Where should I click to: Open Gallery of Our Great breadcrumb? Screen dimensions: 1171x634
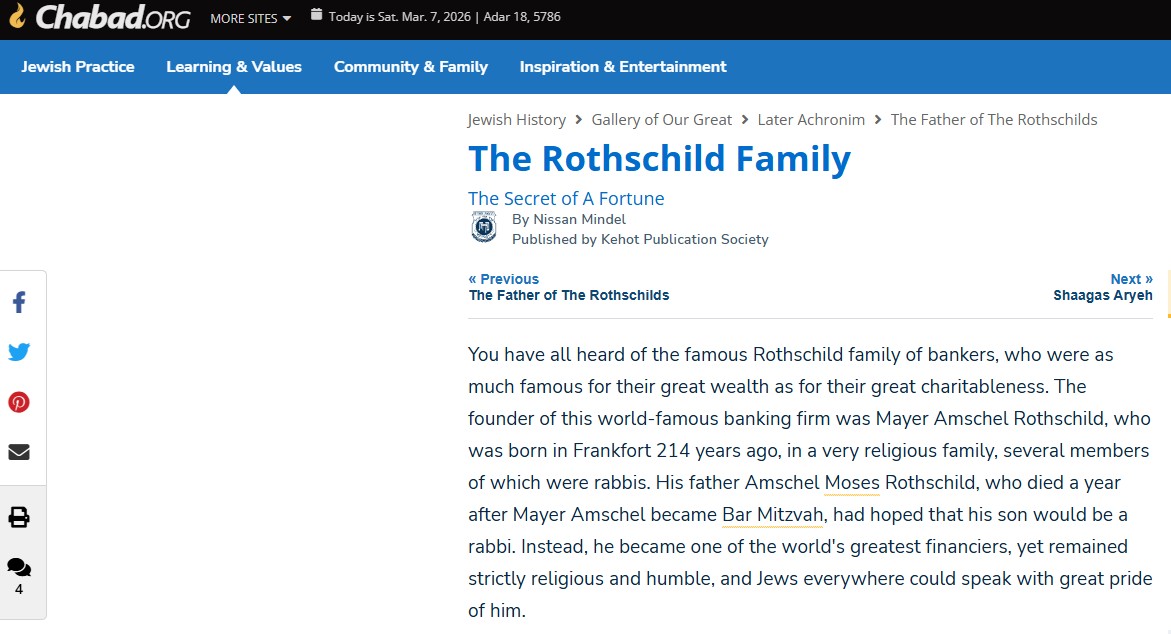[662, 120]
